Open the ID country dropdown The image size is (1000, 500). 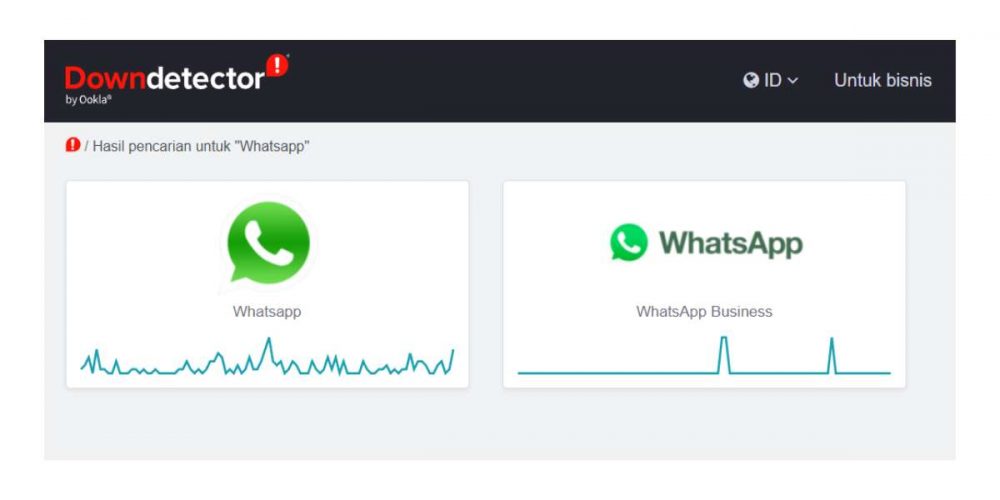(770, 80)
